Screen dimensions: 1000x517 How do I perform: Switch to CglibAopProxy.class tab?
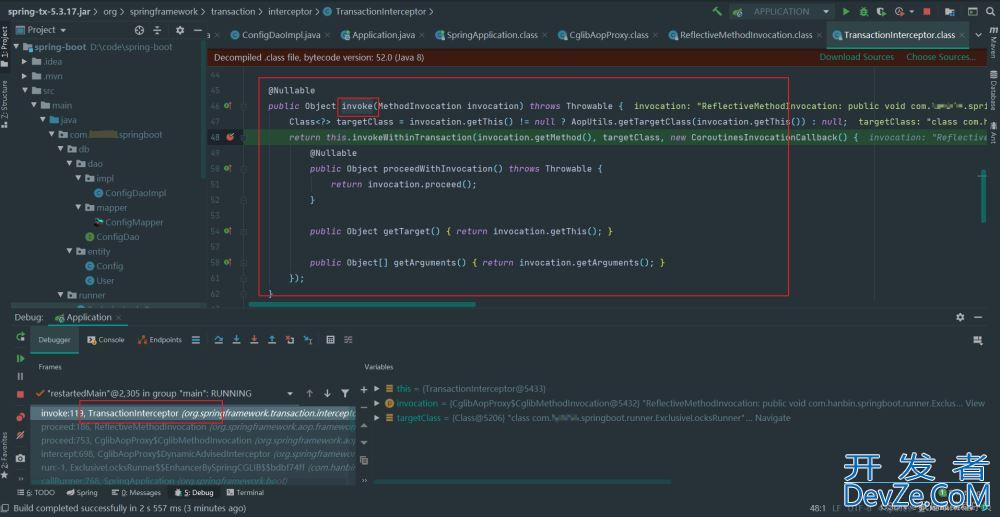[x=609, y=35]
